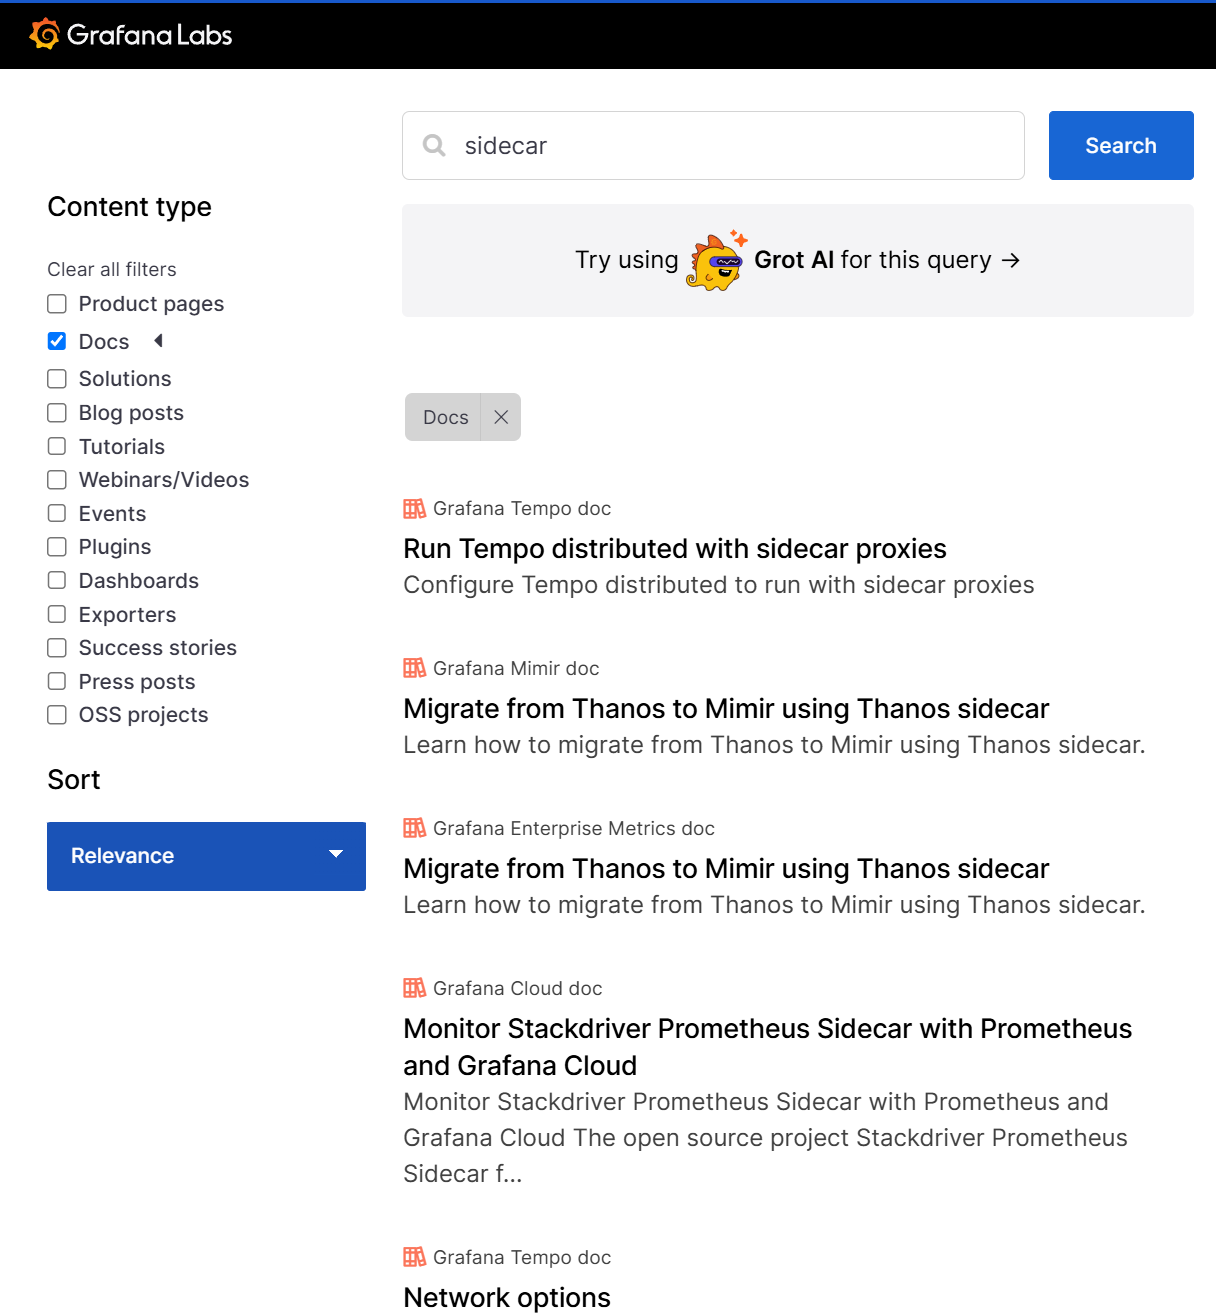Screen dimensions: 1216x1314
Task: Open the Relevance sort dropdown
Action: pyautogui.click(x=206, y=856)
